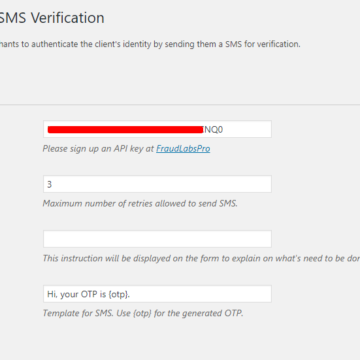
Task: Place cursor after NQ0 in API key field
Action: pos(224,130)
